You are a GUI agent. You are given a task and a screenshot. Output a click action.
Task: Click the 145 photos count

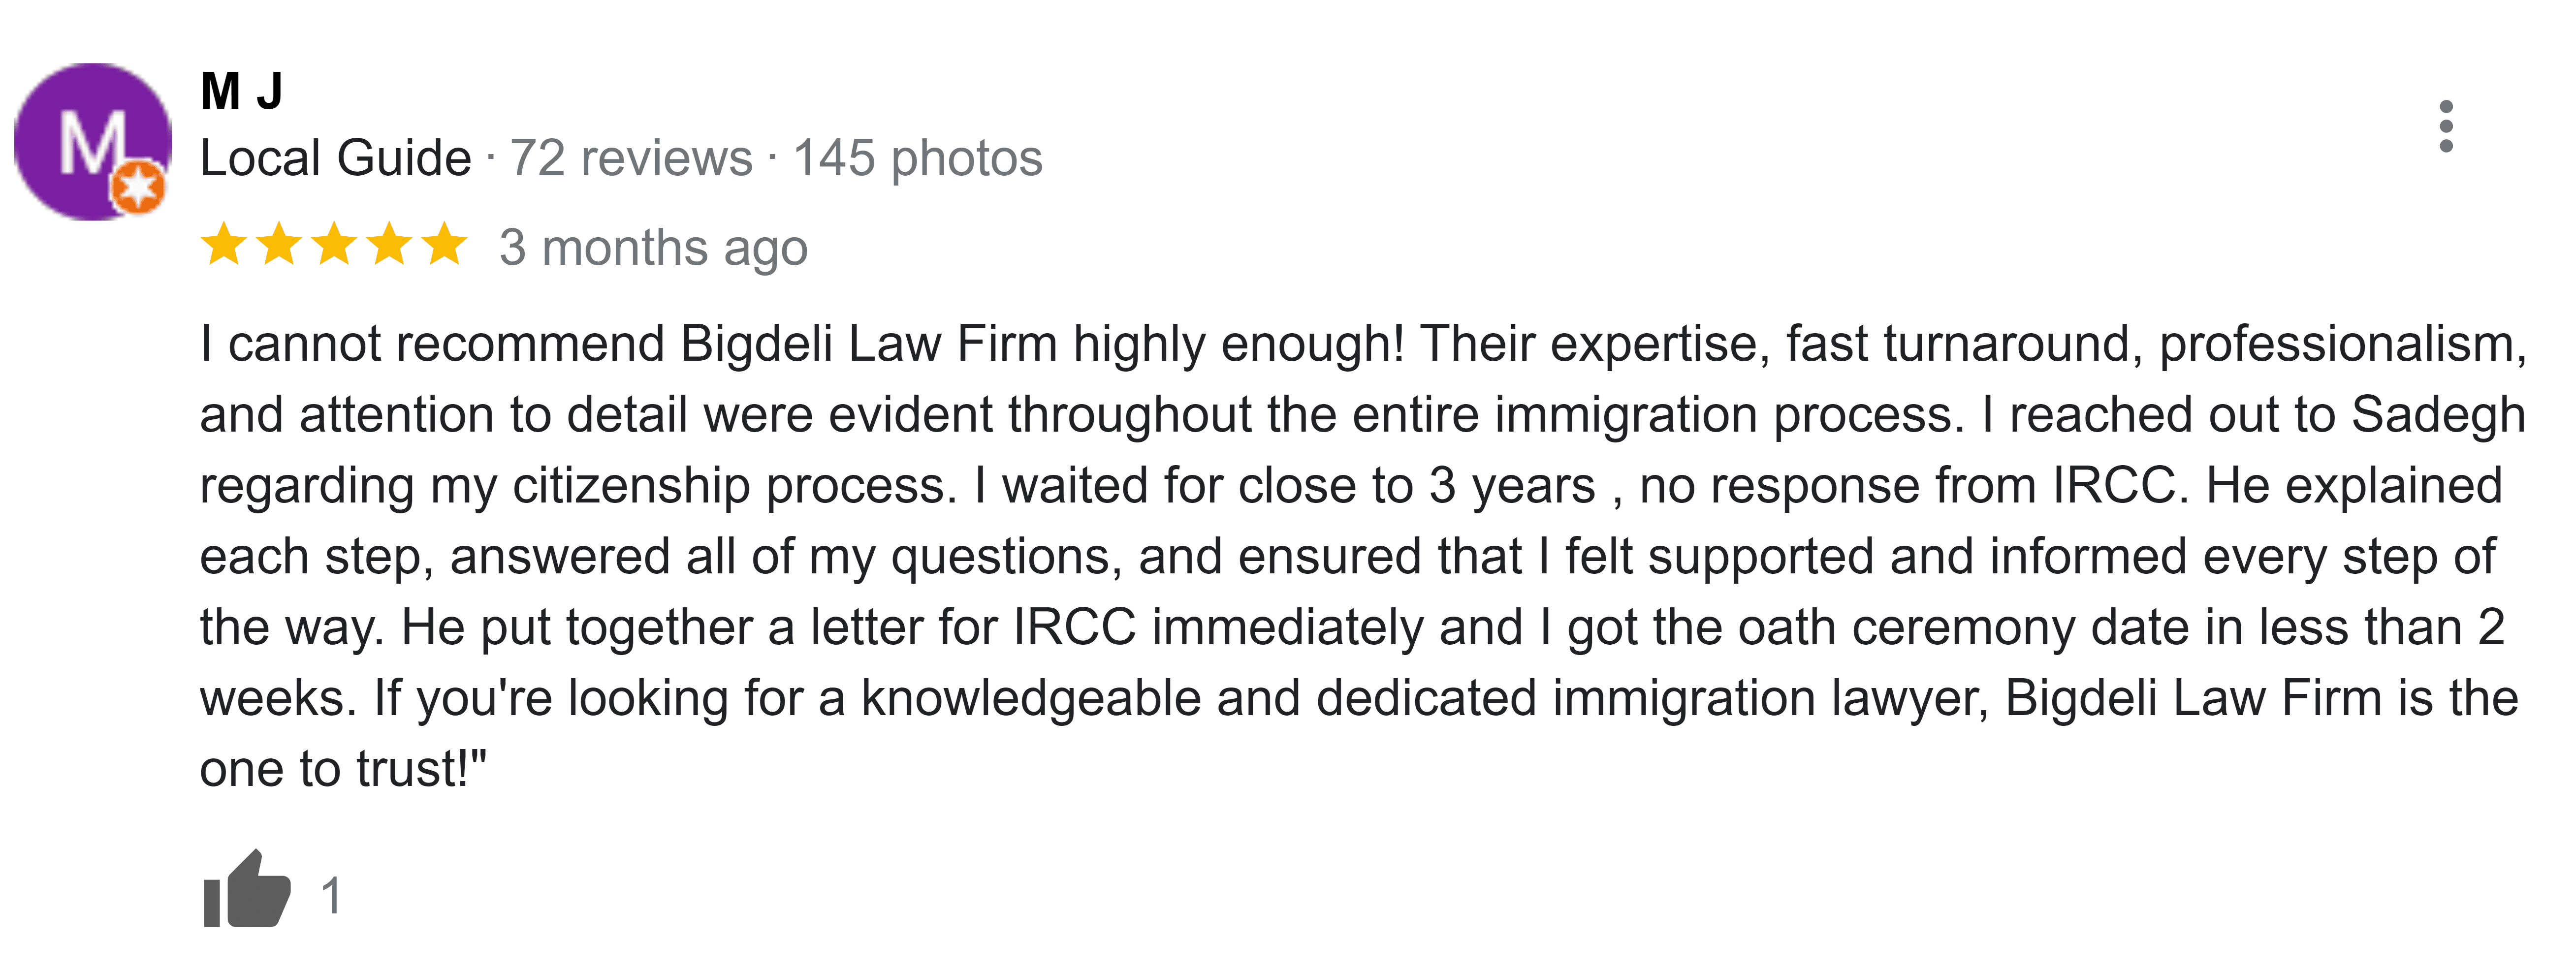click(918, 158)
